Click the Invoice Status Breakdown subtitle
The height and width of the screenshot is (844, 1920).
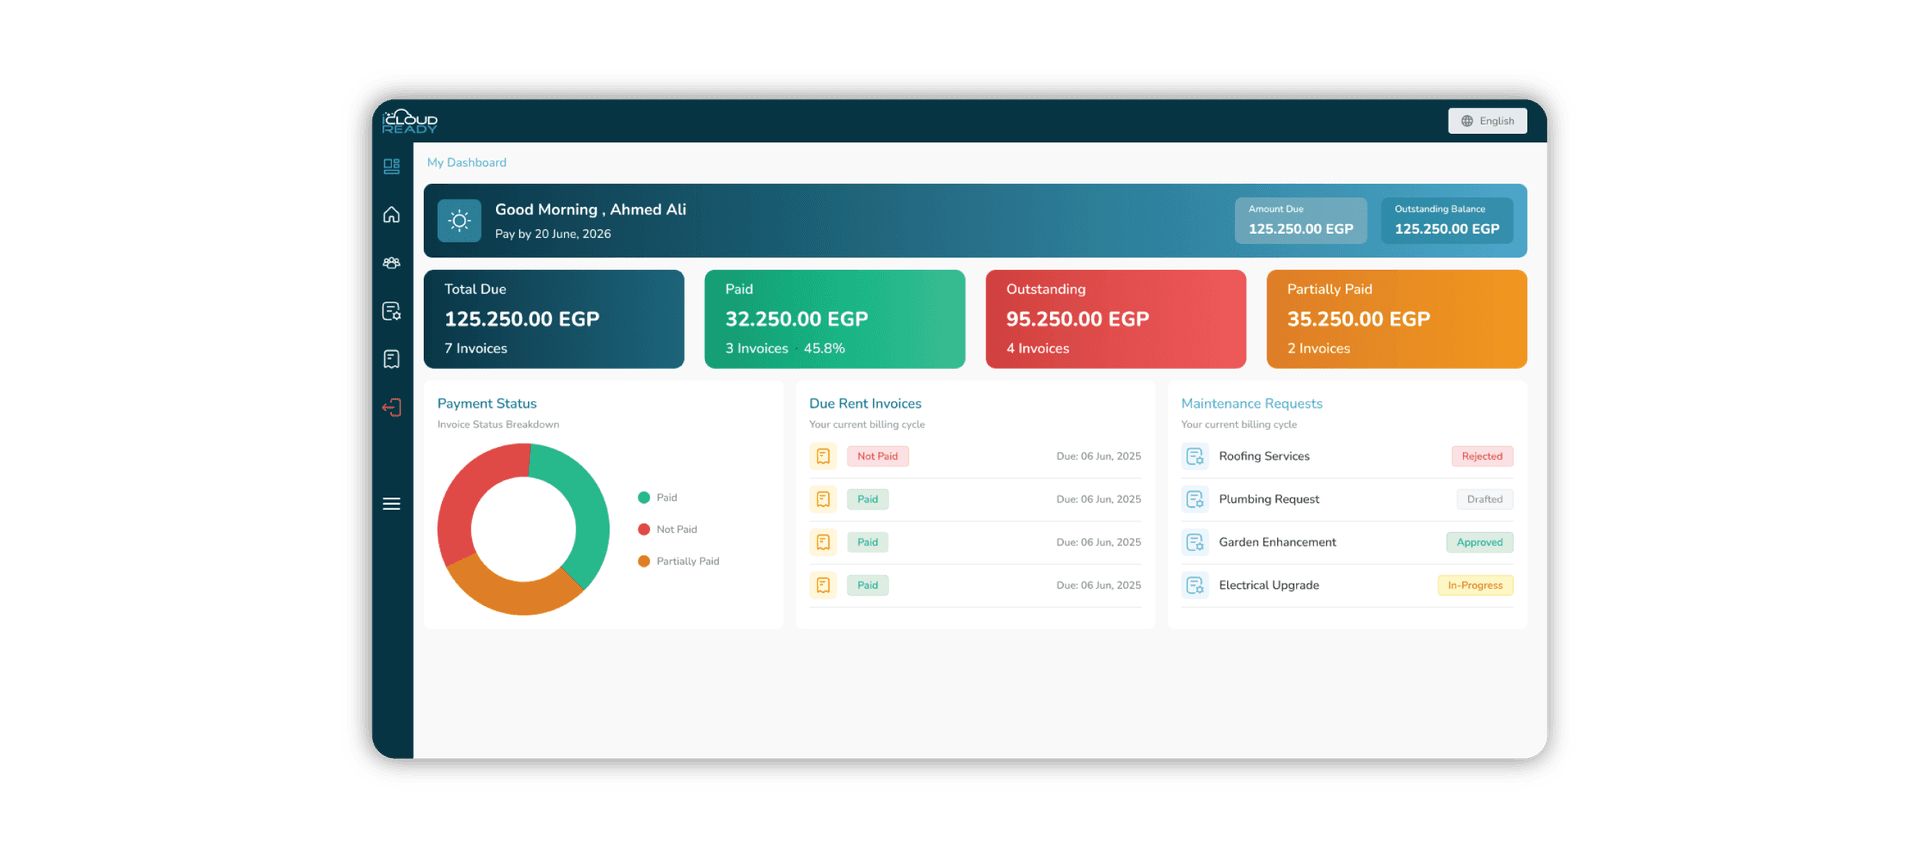click(498, 425)
